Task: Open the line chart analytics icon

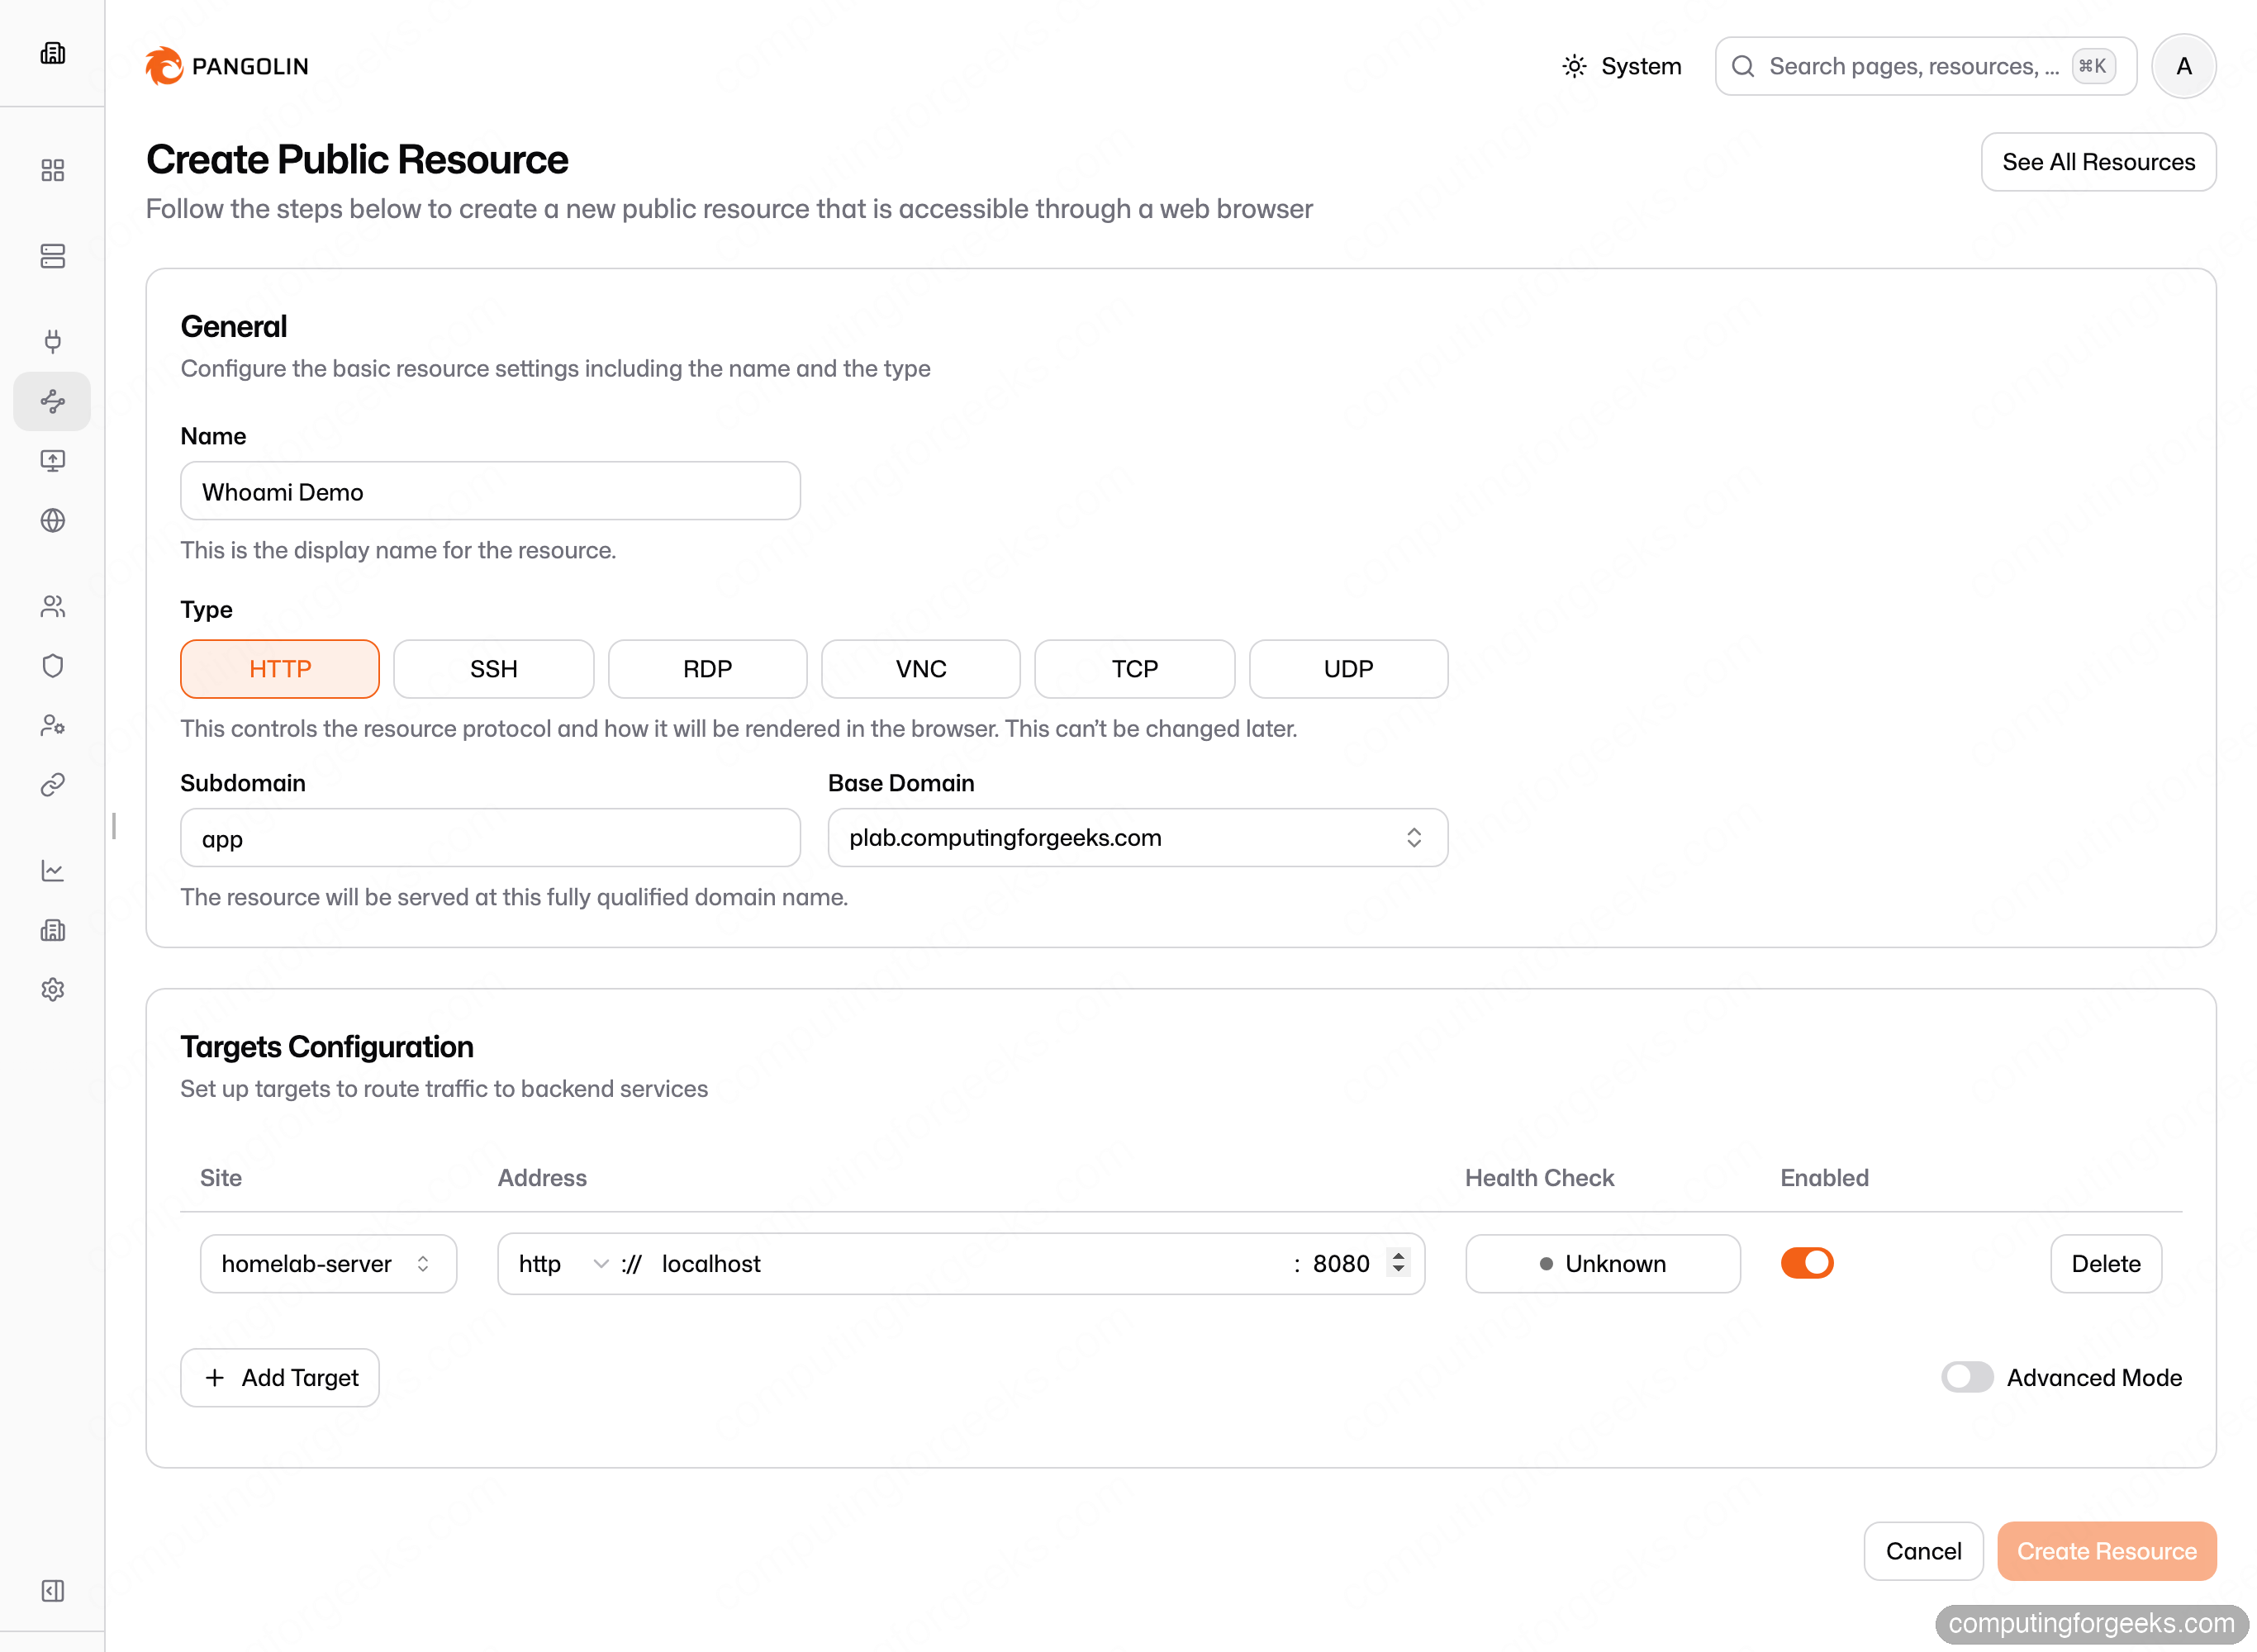Action: pyautogui.click(x=52, y=871)
